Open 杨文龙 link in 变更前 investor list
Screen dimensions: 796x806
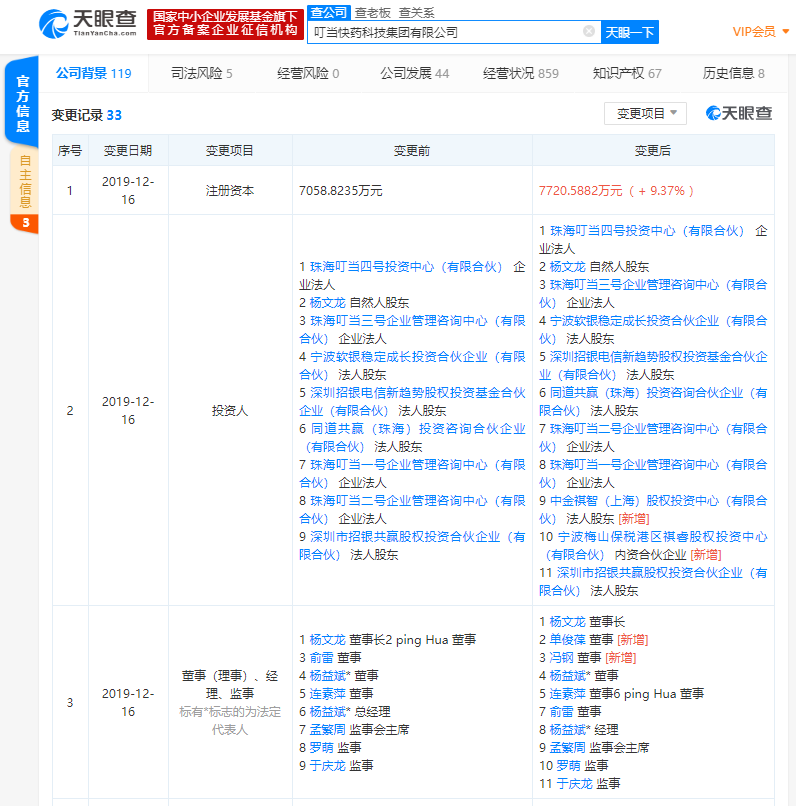[327, 302]
